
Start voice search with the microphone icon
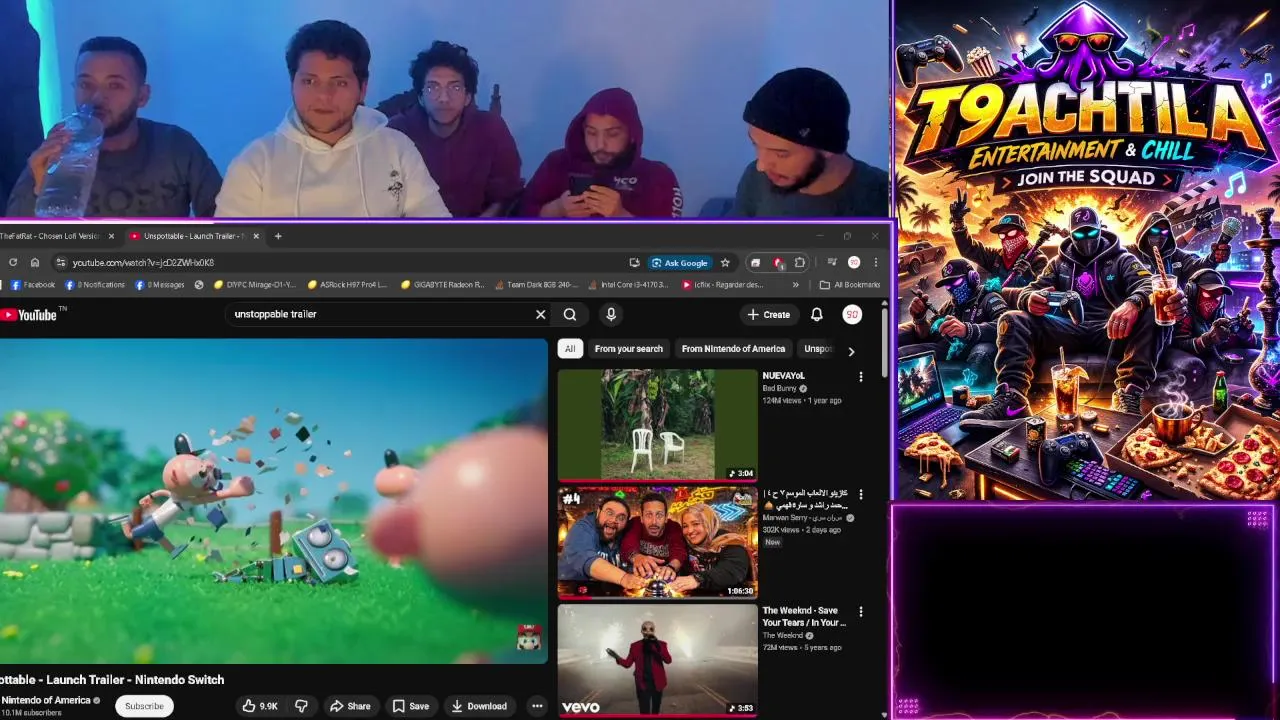611,314
